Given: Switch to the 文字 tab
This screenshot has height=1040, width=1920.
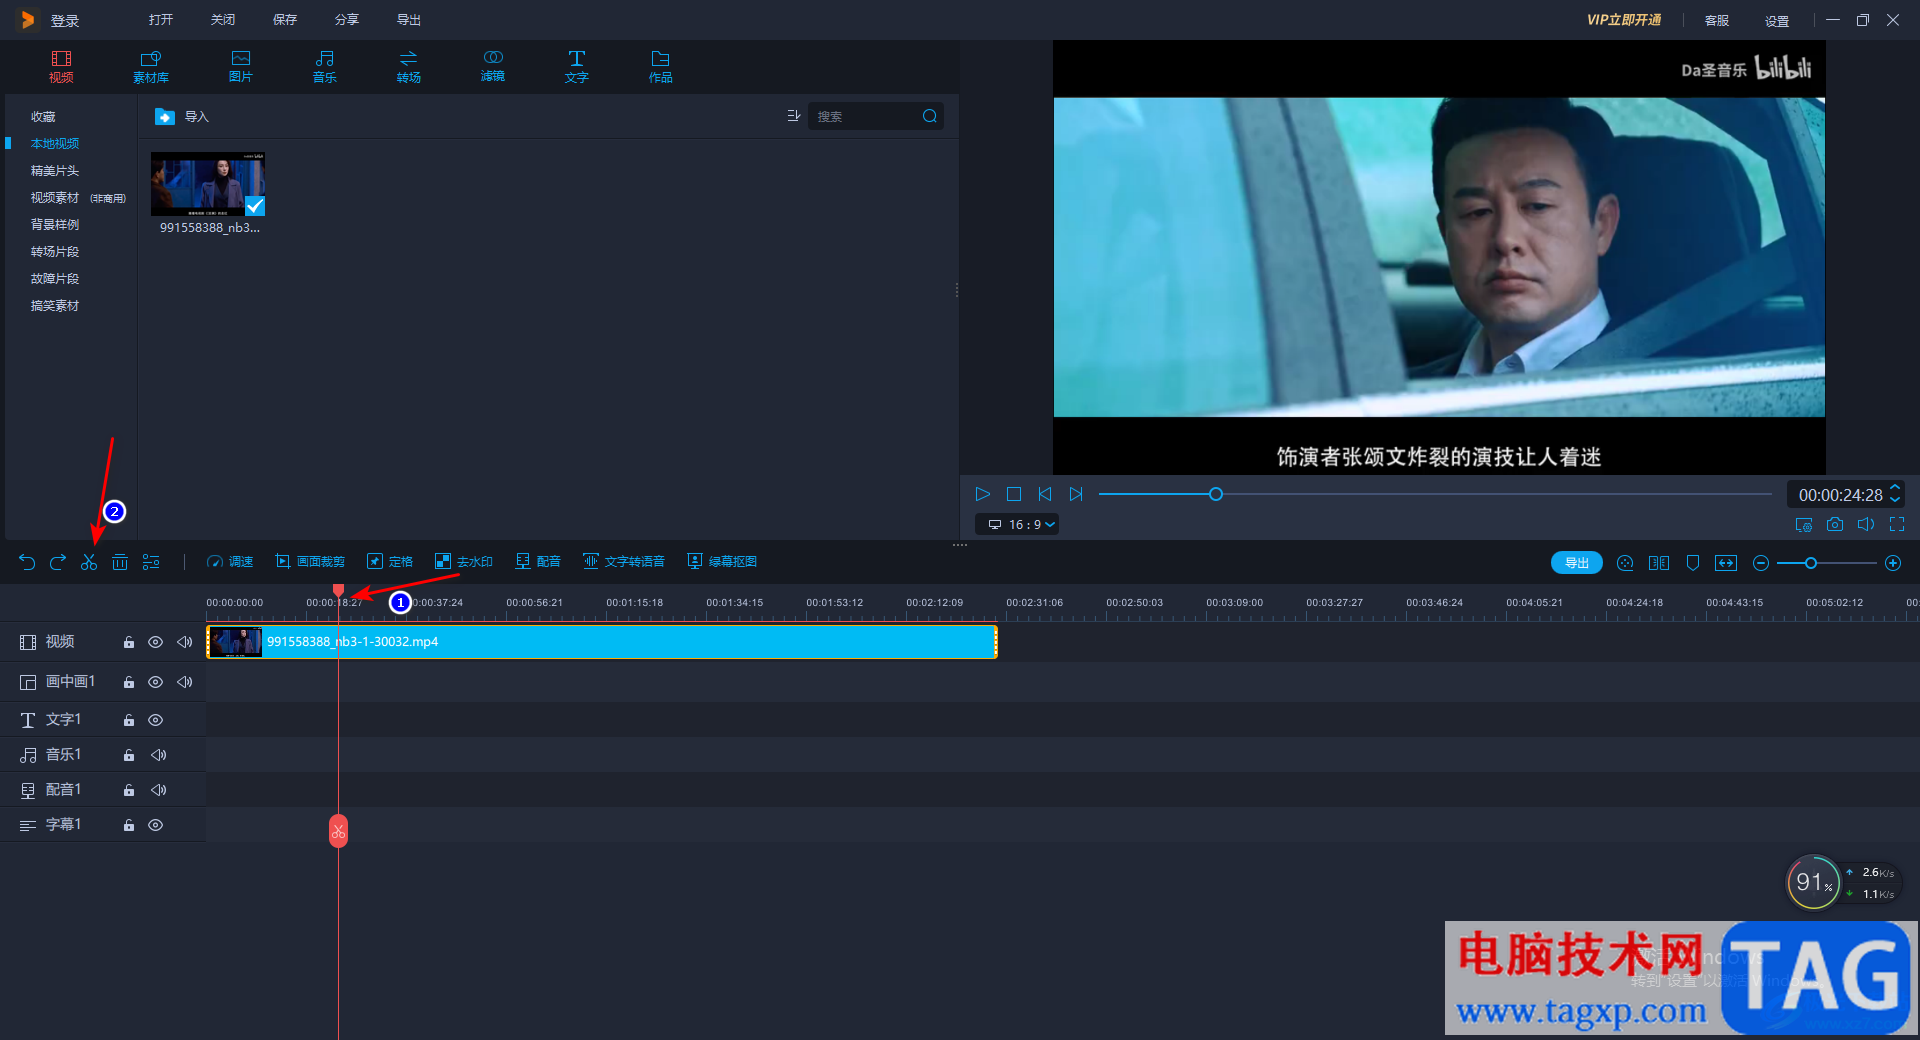Looking at the screenshot, I should coord(577,67).
